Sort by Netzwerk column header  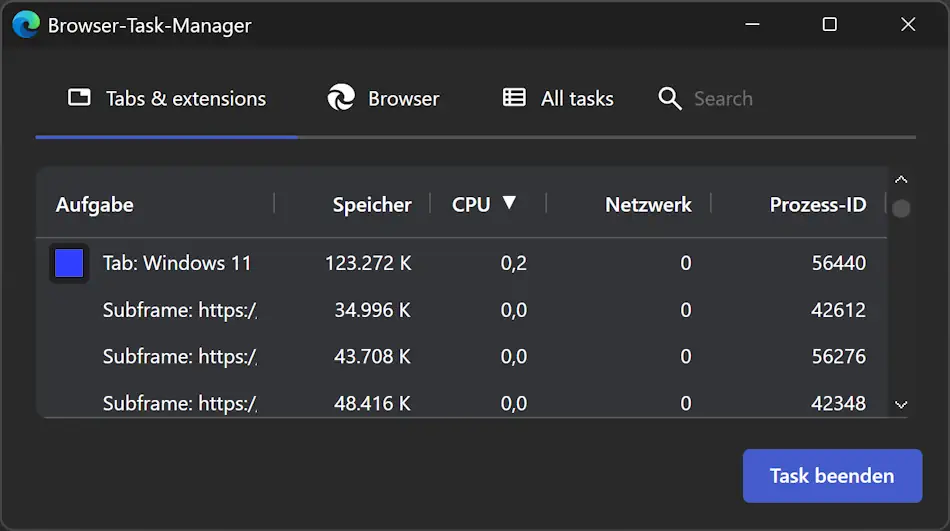point(648,205)
